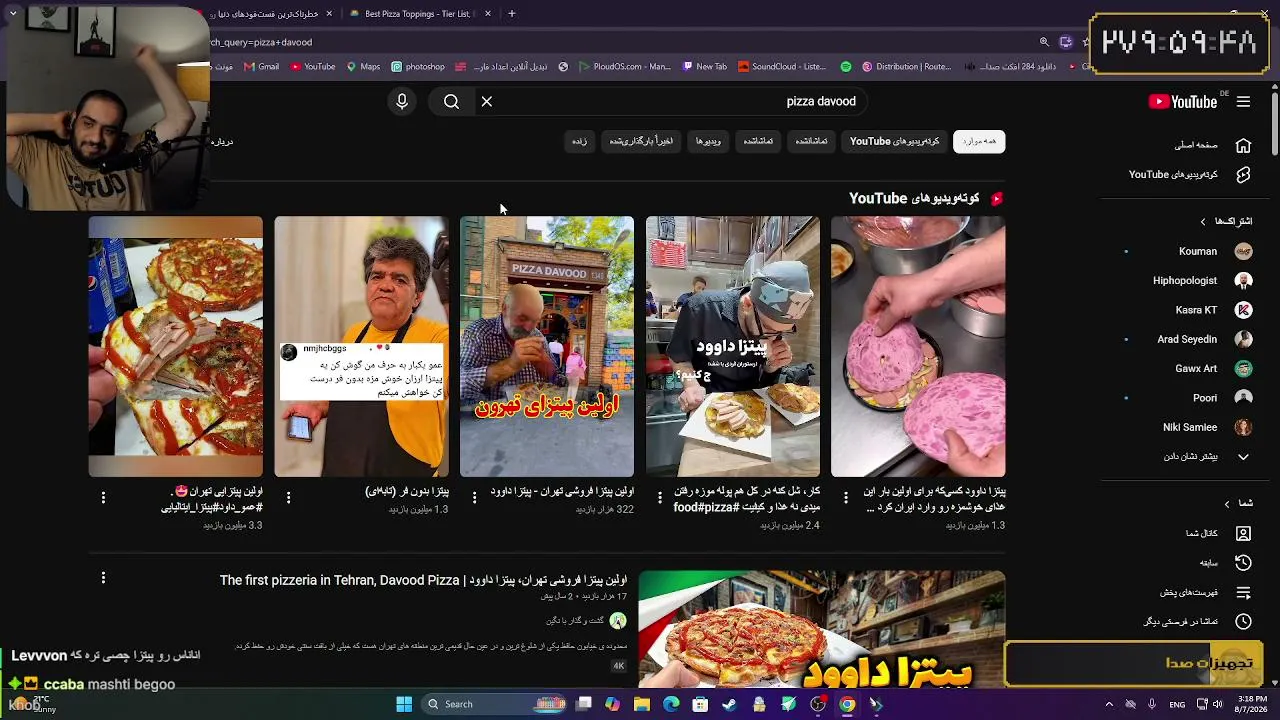Image resolution: width=1280 pixels, height=720 pixels.
Task: Open the Distribution | Route bookmark
Action: click(x=906, y=67)
